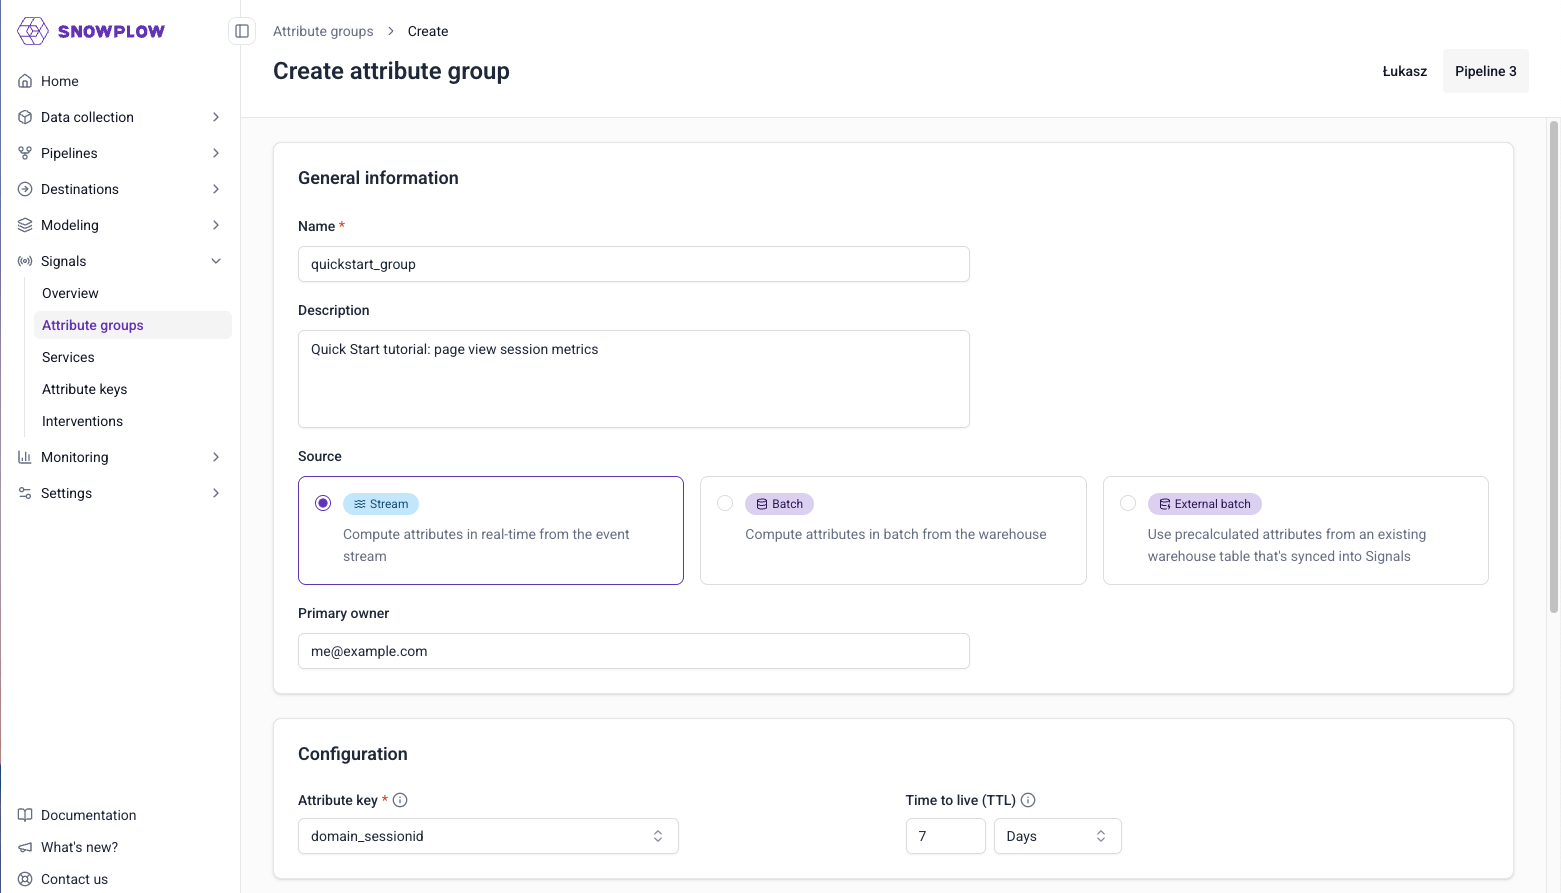Image resolution: width=1561 pixels, height=893 pixels.
Task: Click the info icon beside Time to live (TTL)
Action: tap(1029, 800)
